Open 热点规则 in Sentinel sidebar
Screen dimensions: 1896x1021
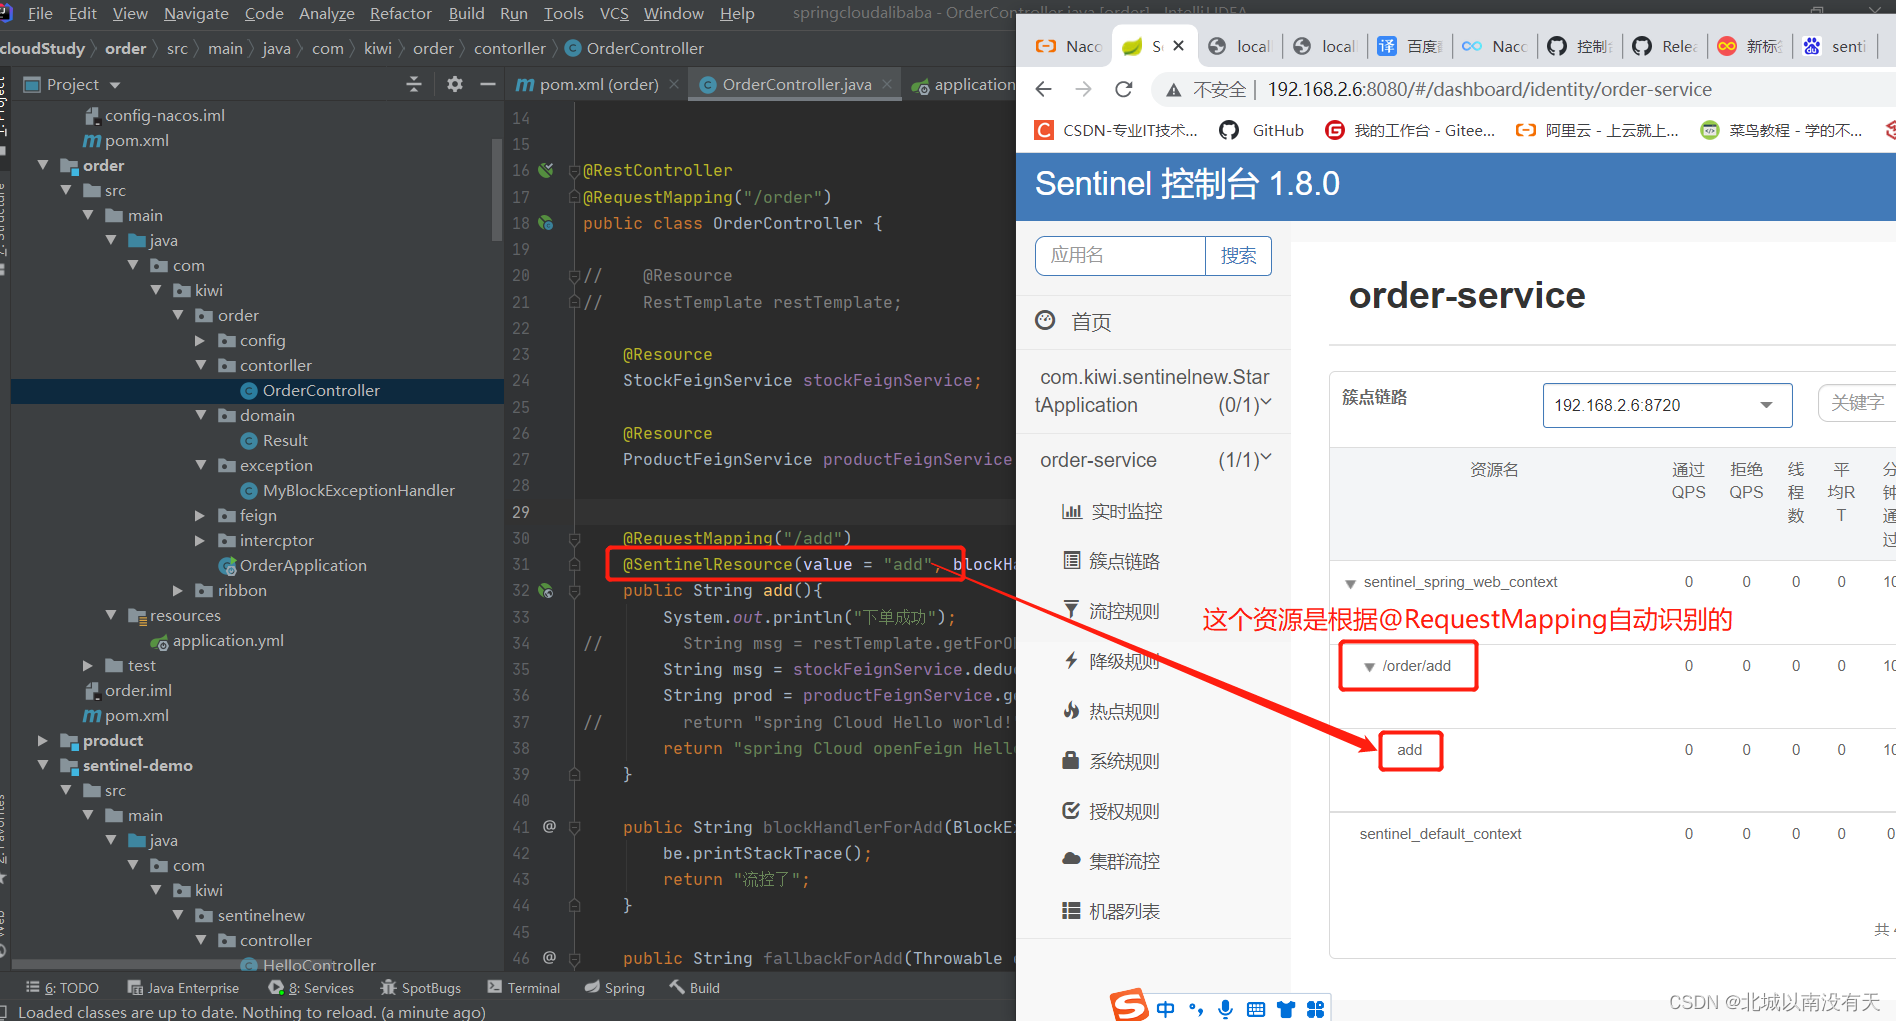coord(1111,711)
